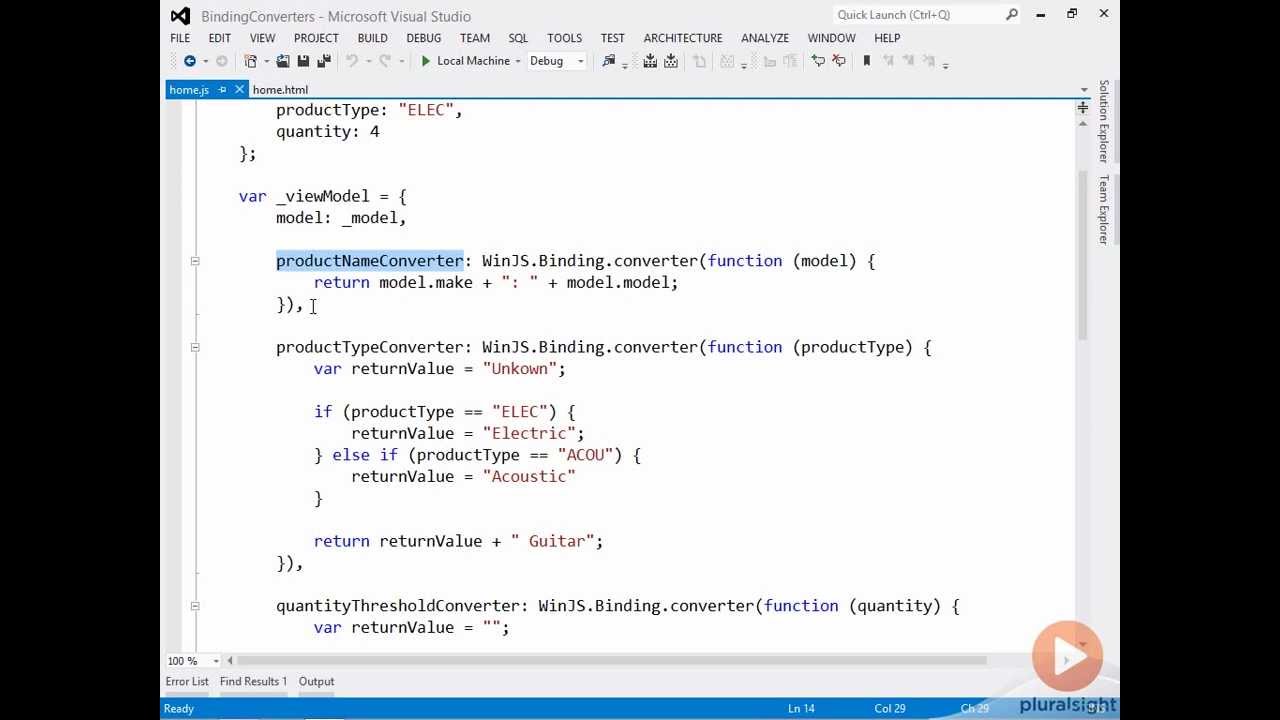Click the Save floppy disk icon
Image resolution: width=1280 pixels, height=720 pixels.
coord(303,61)
